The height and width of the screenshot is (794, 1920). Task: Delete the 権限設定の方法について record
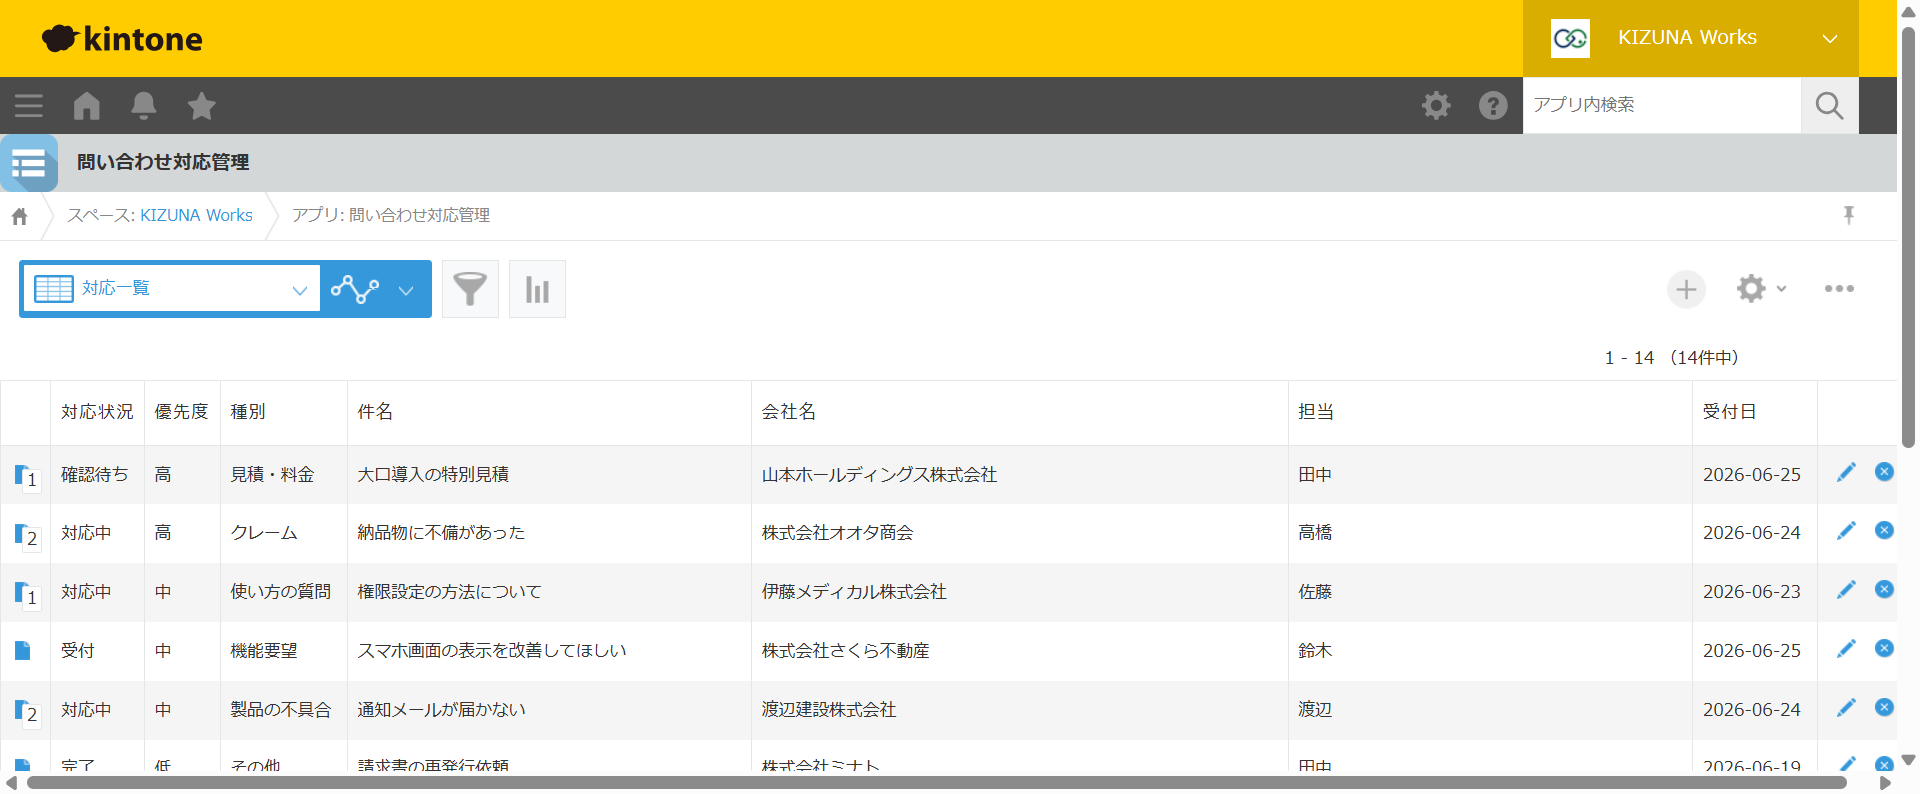click(x=1884, y=589)
